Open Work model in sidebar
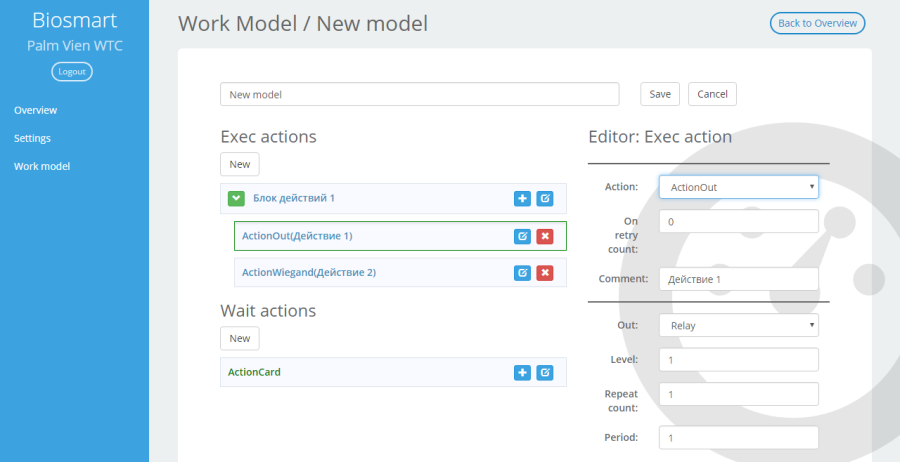Screen dimensions: 900x462 42,166
